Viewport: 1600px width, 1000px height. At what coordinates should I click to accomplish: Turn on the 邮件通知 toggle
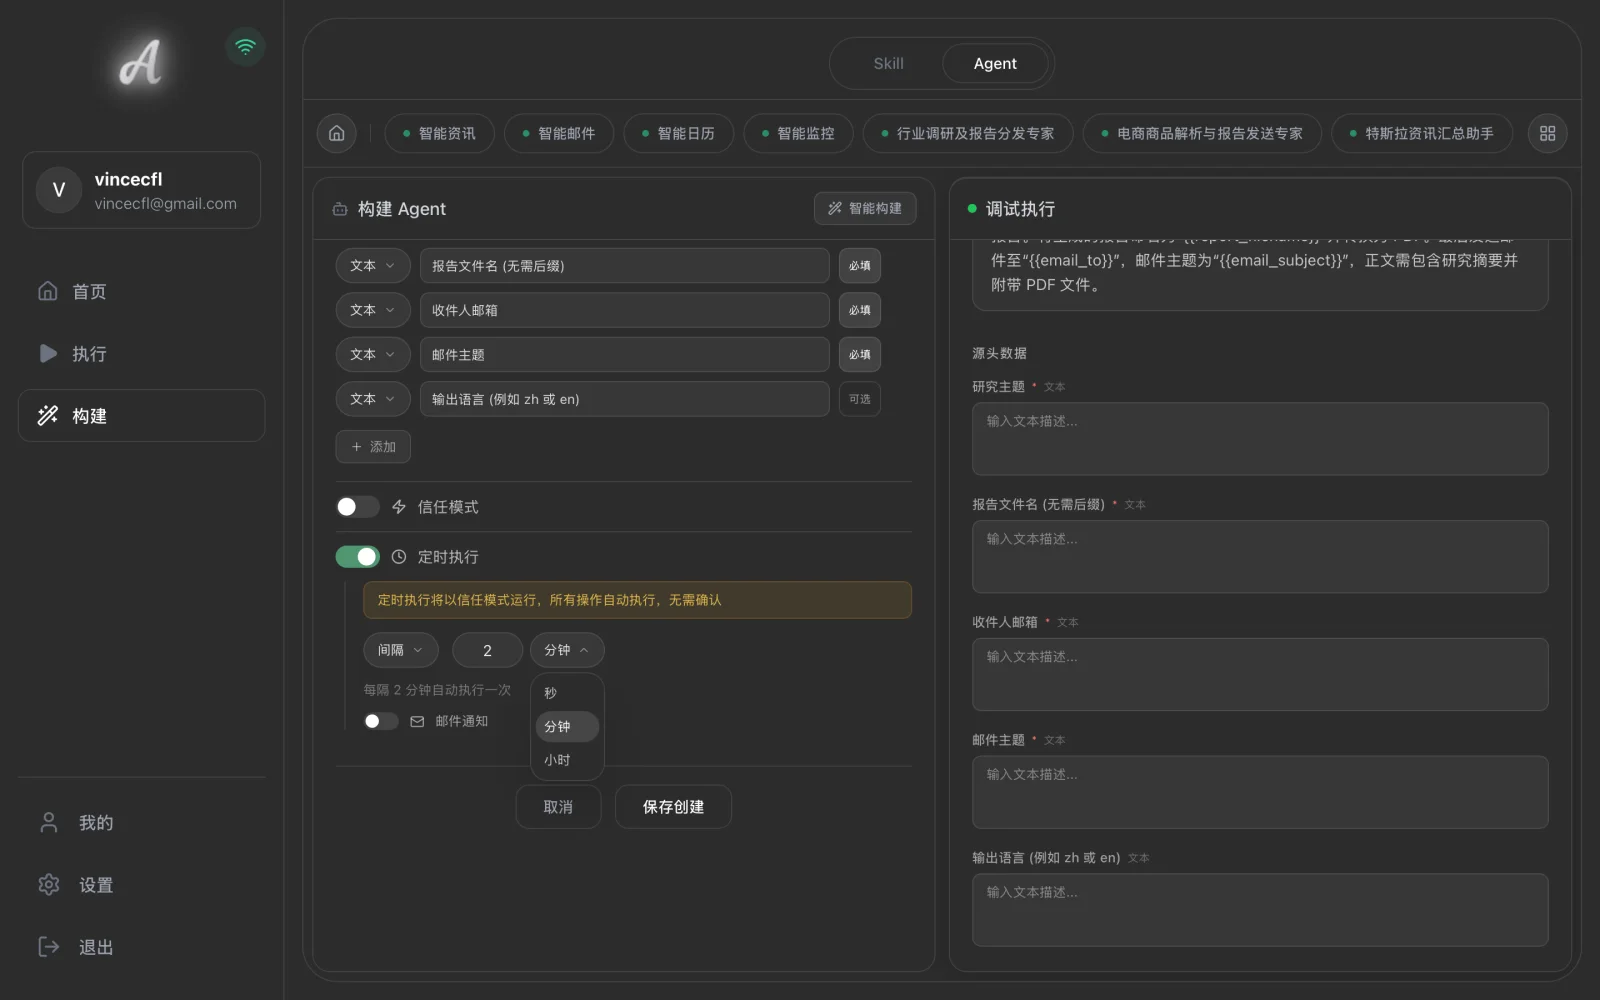tap(380, 721)
